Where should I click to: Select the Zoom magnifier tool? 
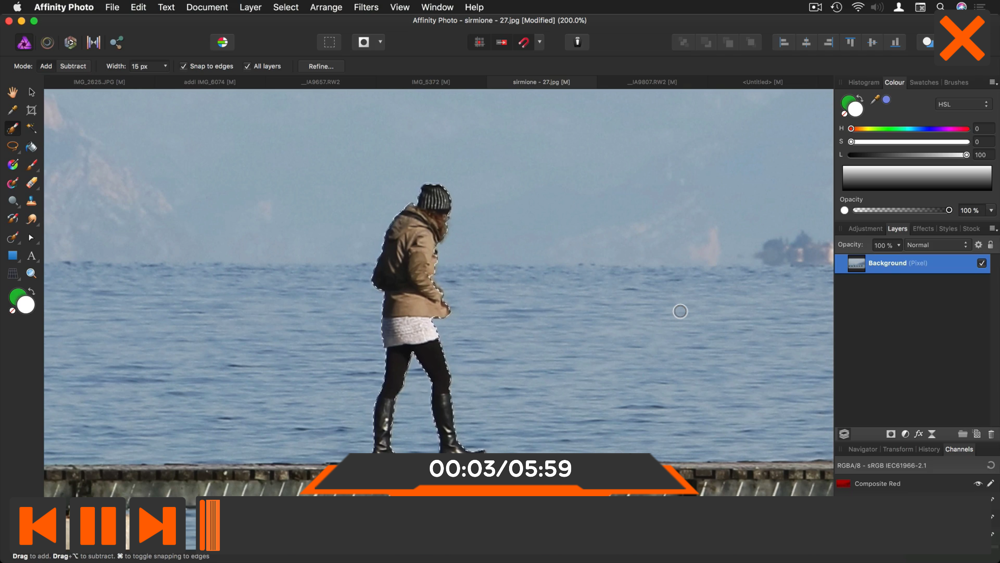click(x=31, y=274)
